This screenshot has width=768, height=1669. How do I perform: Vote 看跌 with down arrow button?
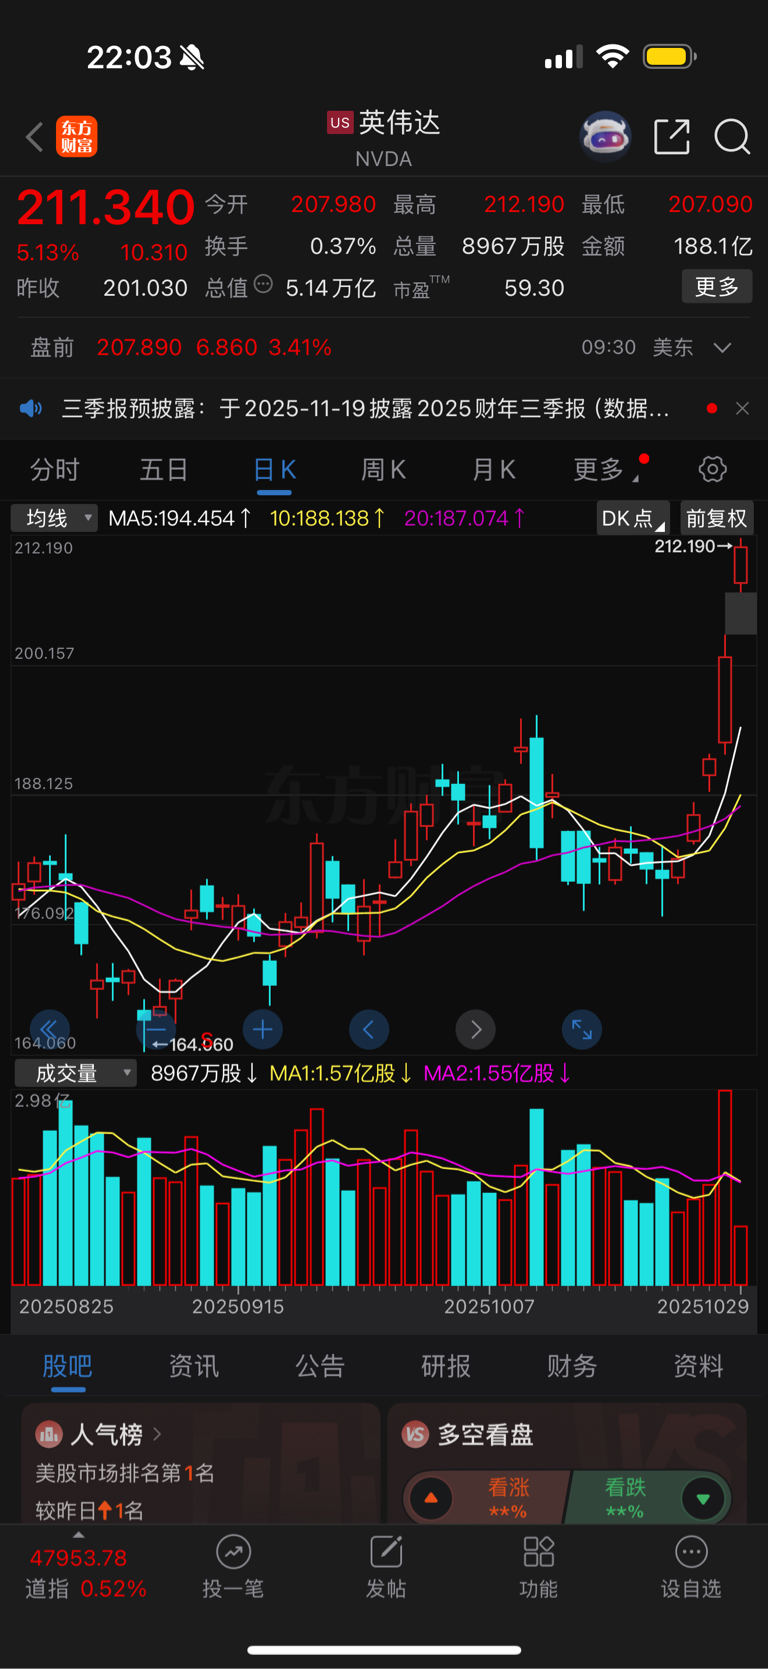click(x=703, y=1498)
